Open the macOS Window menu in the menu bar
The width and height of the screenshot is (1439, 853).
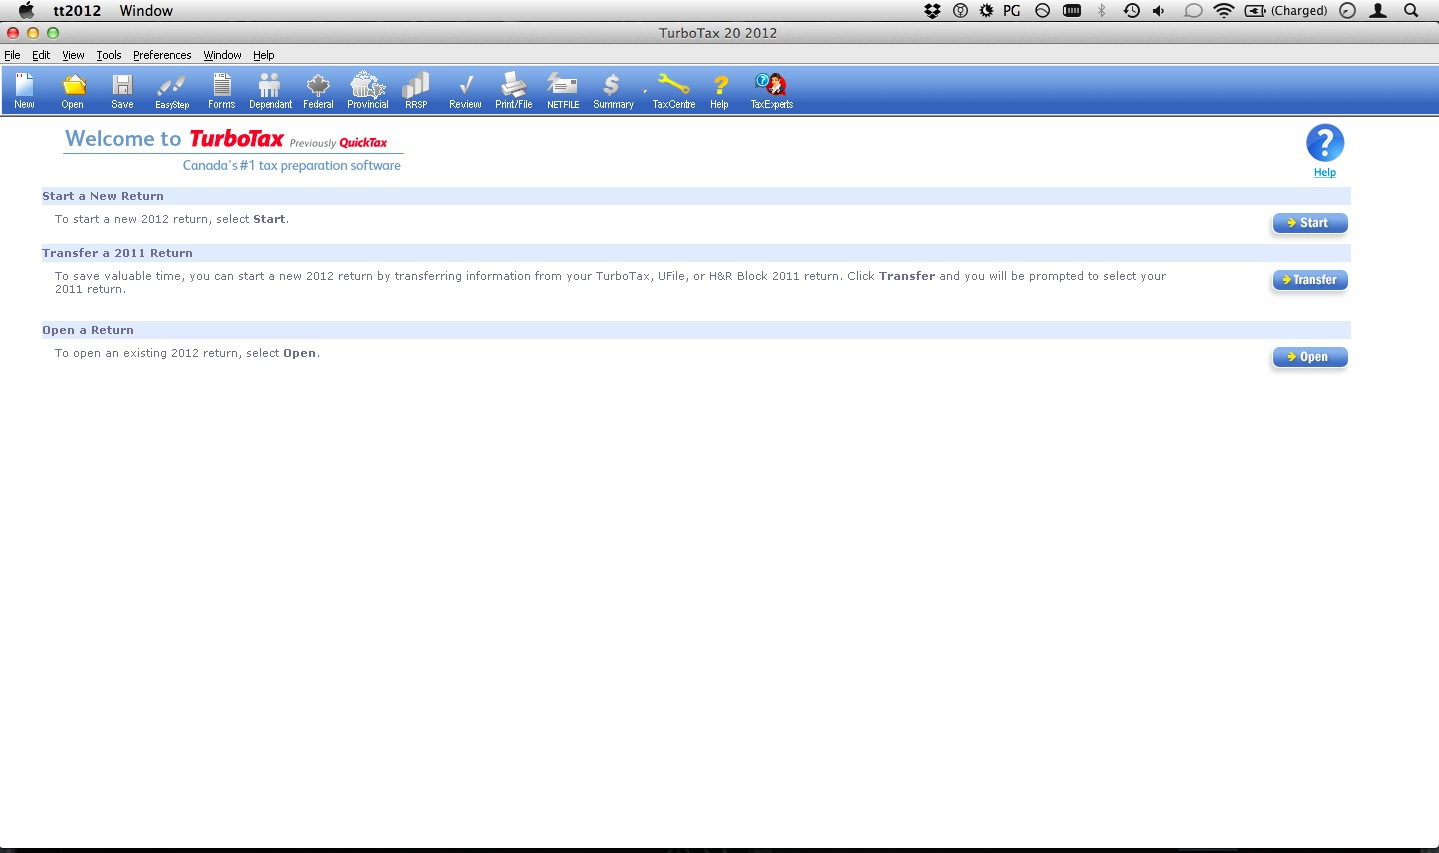[x=146, y=10]
